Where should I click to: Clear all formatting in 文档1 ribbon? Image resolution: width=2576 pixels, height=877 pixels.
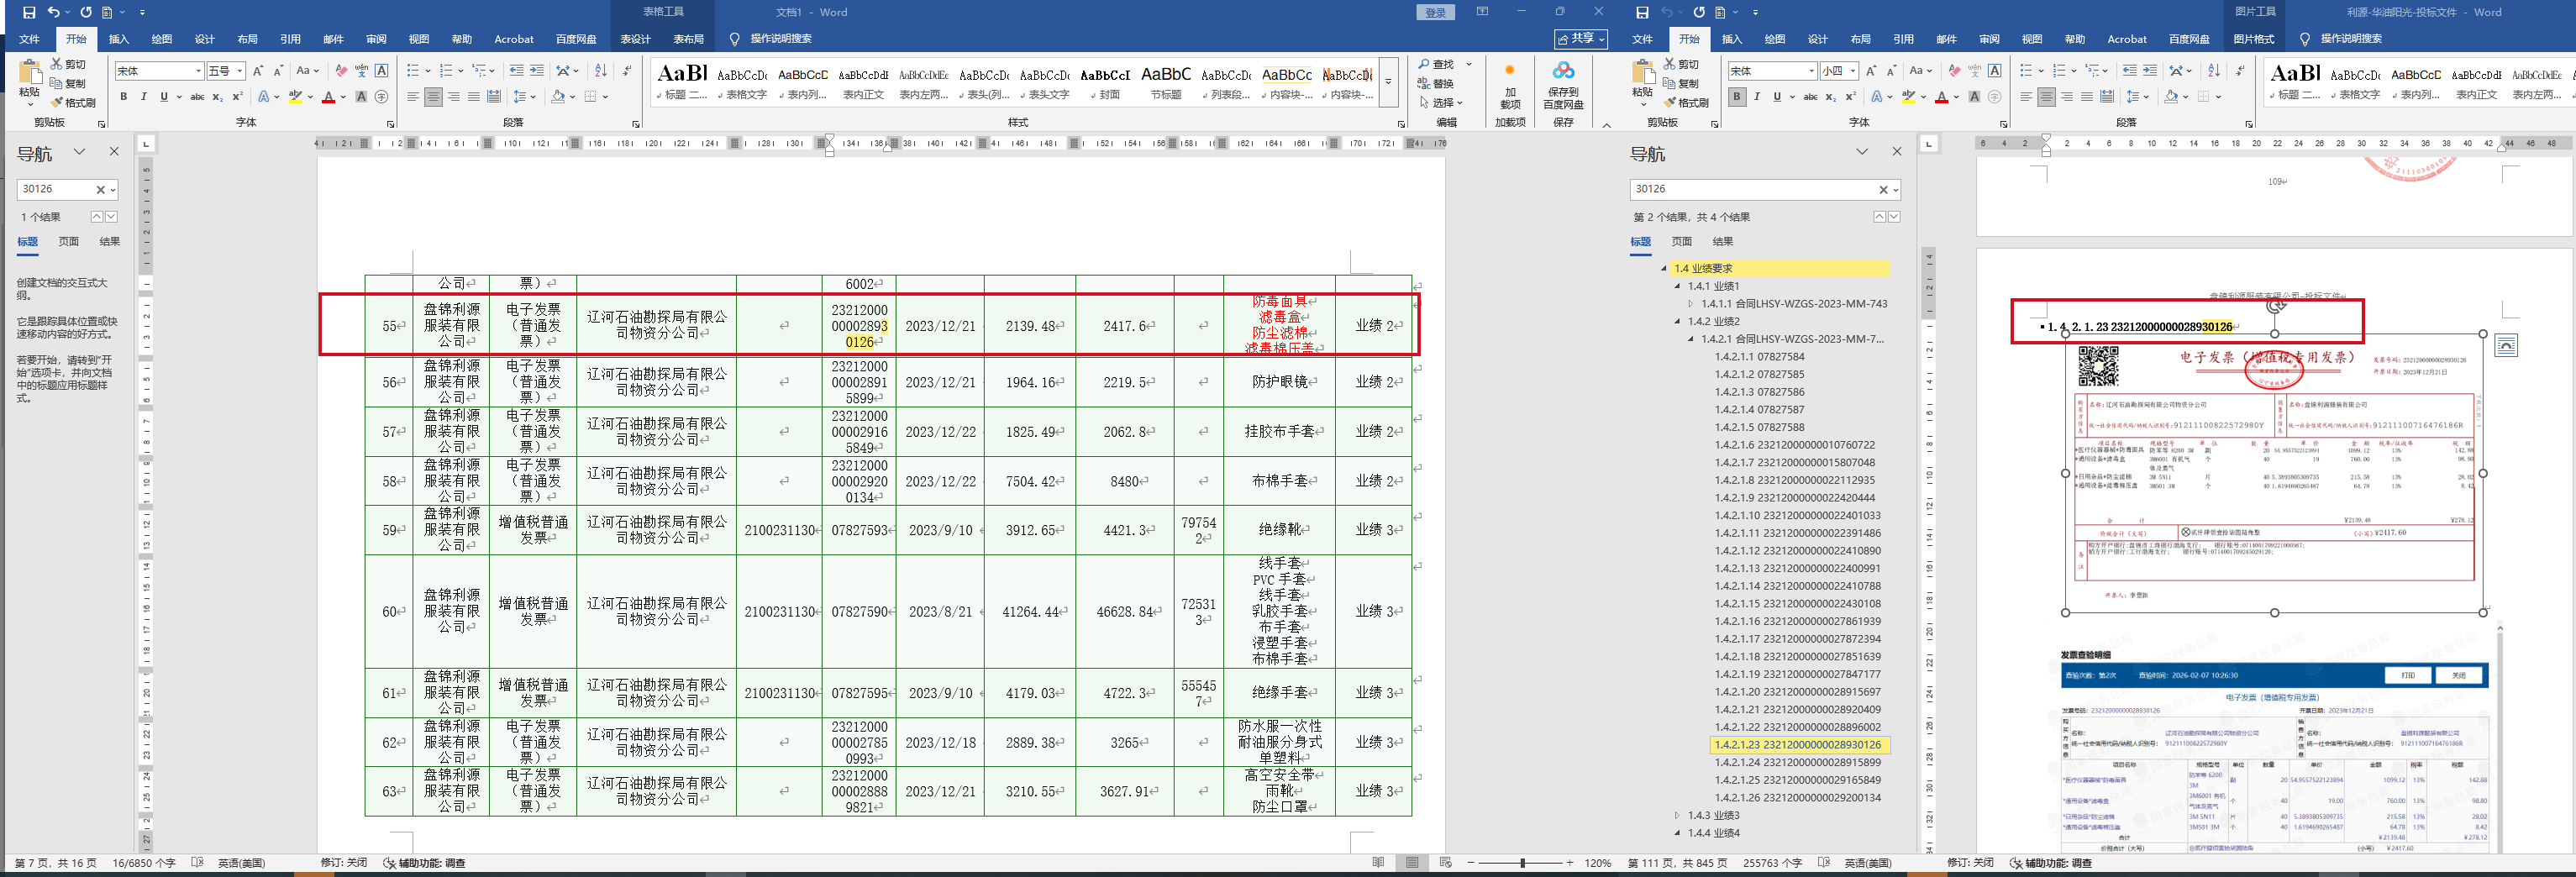click(342, 71)
